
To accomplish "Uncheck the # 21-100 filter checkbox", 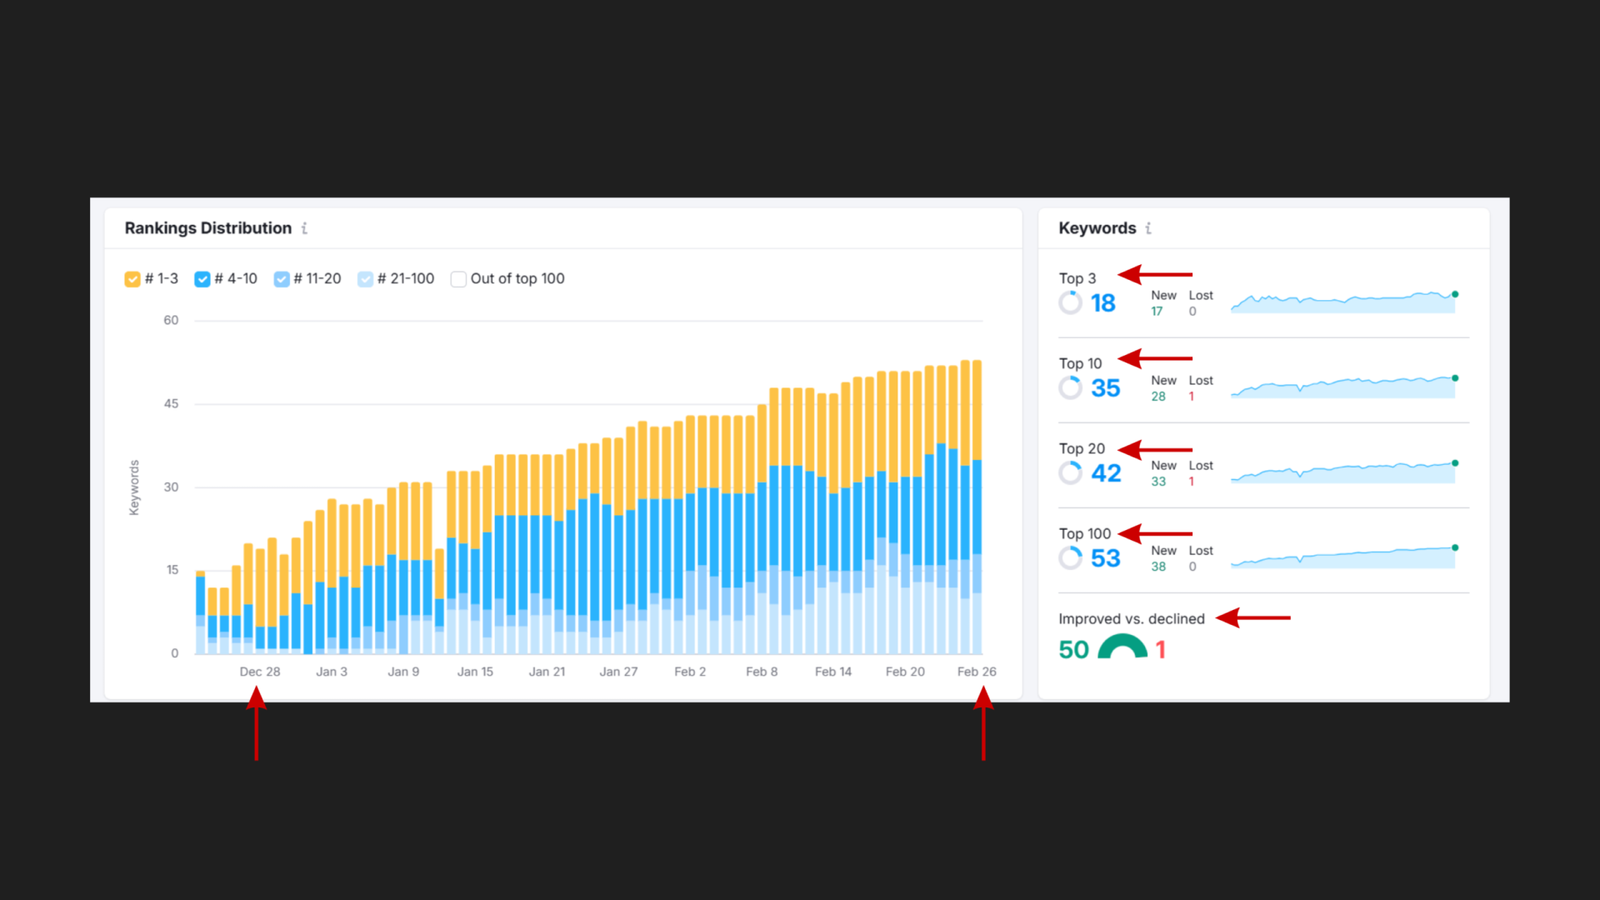I will [x=365, y=278].
